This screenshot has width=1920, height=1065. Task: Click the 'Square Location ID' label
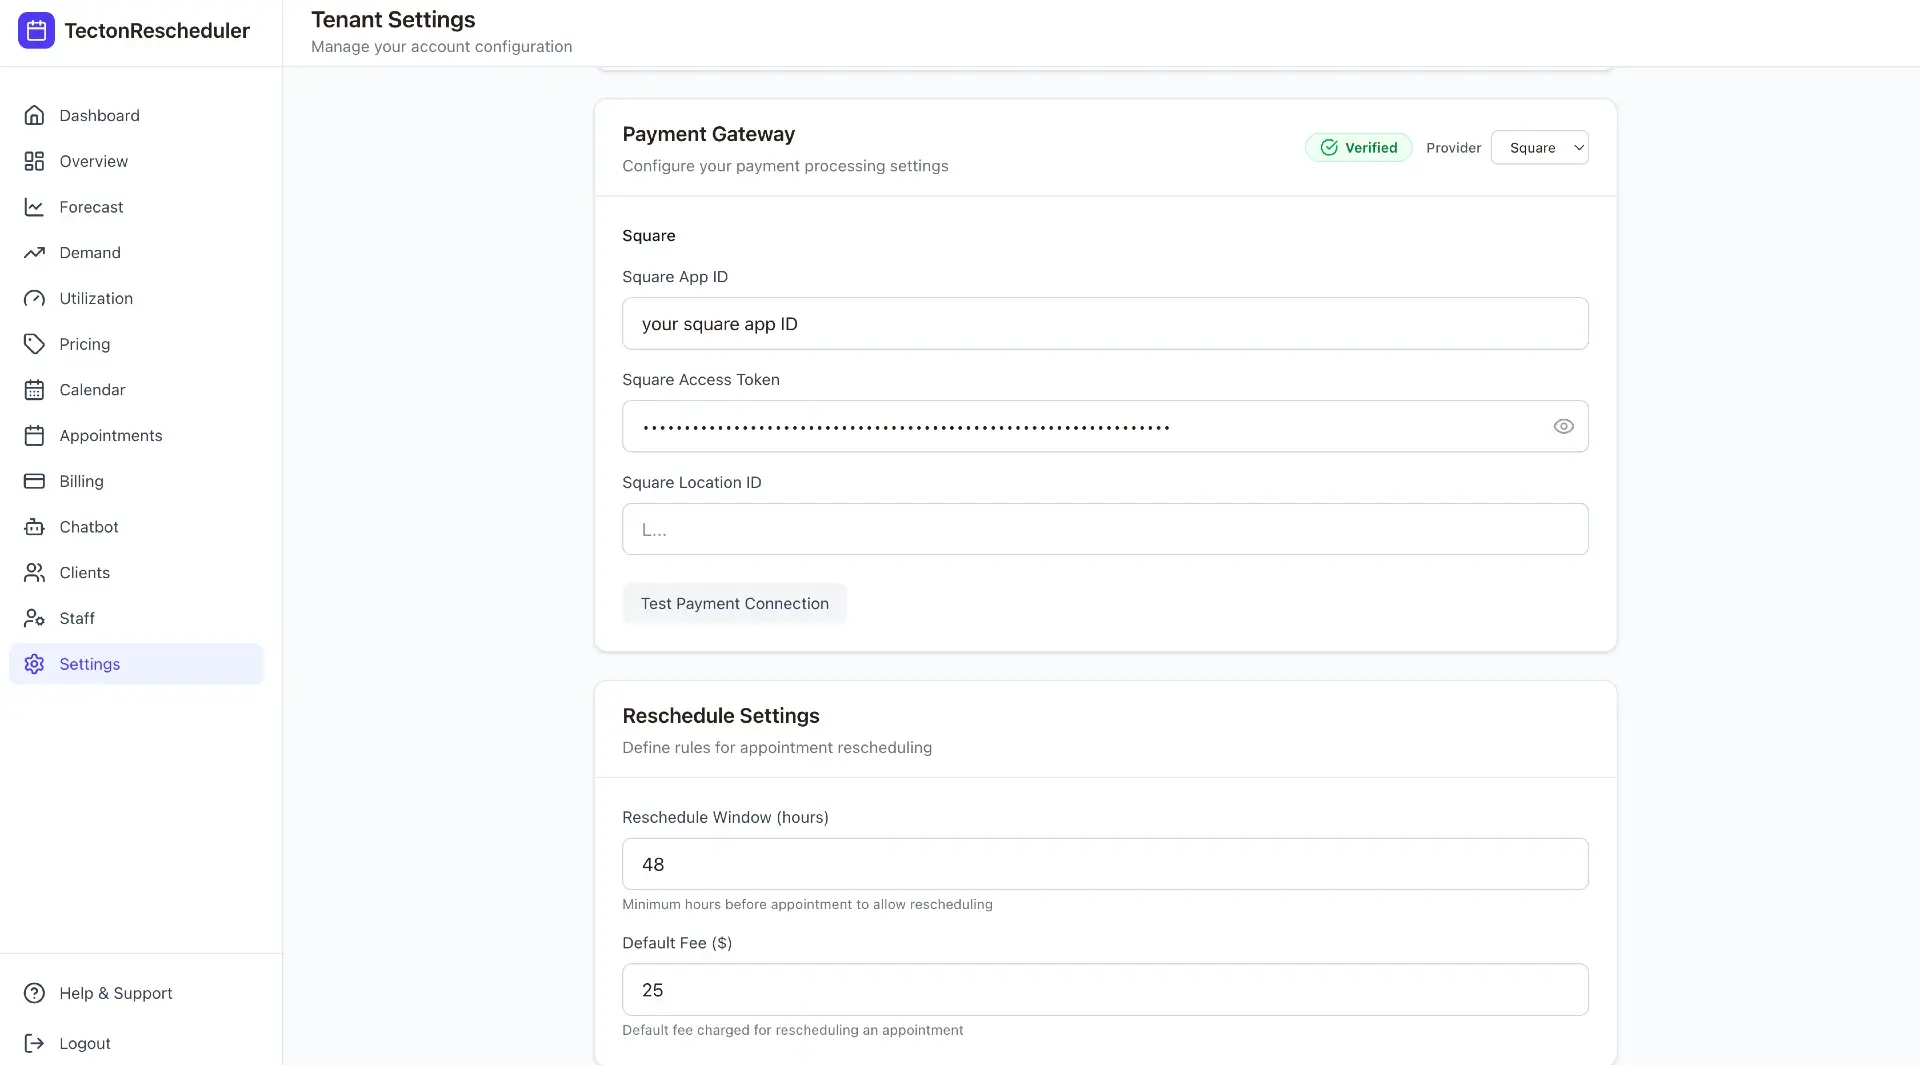pyautogui.click(x=691, y=483)
